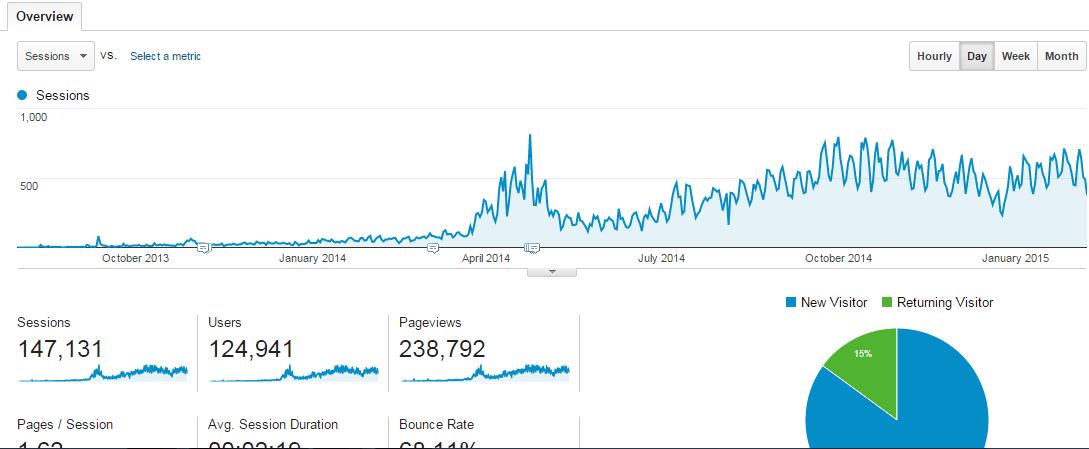Click the 1,000 y-axis label

[x=33, y=117]
